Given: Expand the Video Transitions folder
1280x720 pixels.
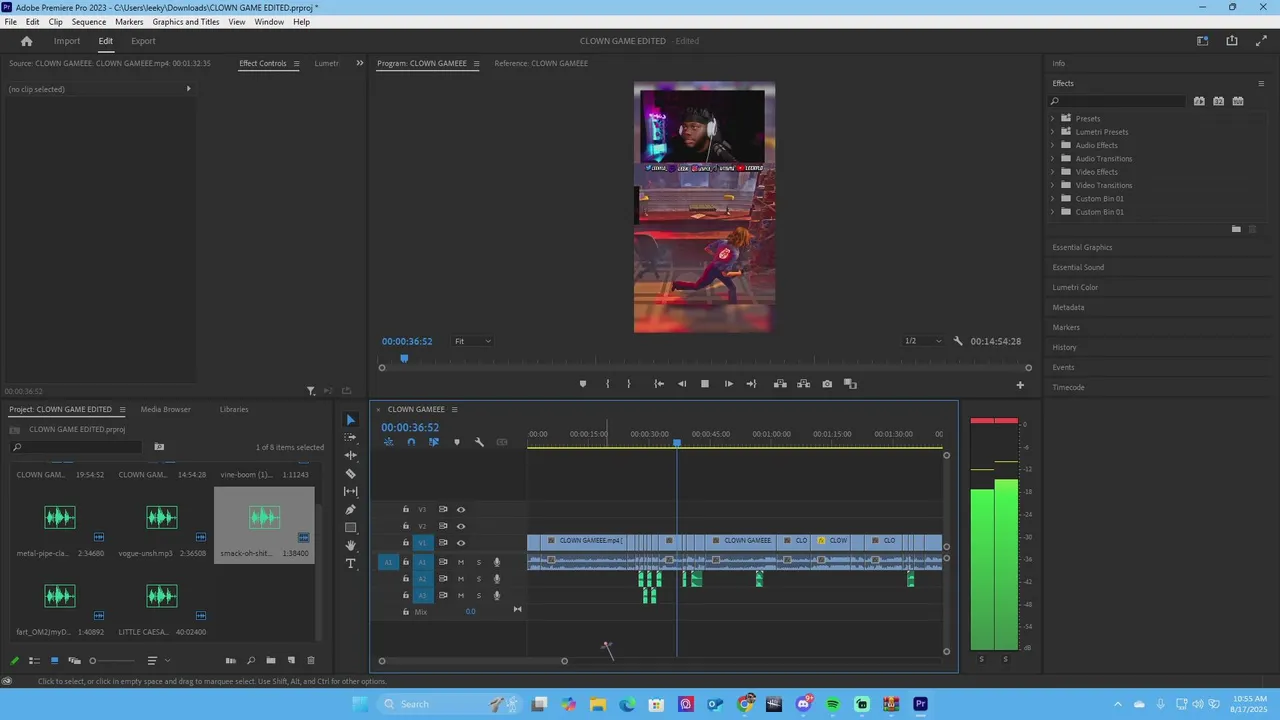Looking at the screenshot, I should [1052, 185].
